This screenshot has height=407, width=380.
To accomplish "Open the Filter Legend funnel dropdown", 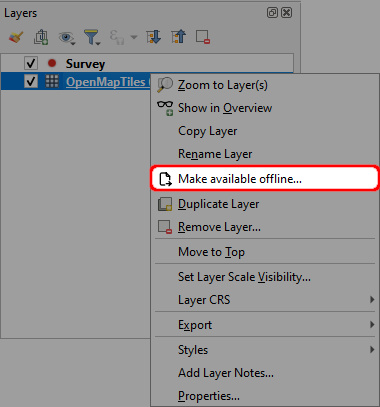I will (x=92, y=37).
